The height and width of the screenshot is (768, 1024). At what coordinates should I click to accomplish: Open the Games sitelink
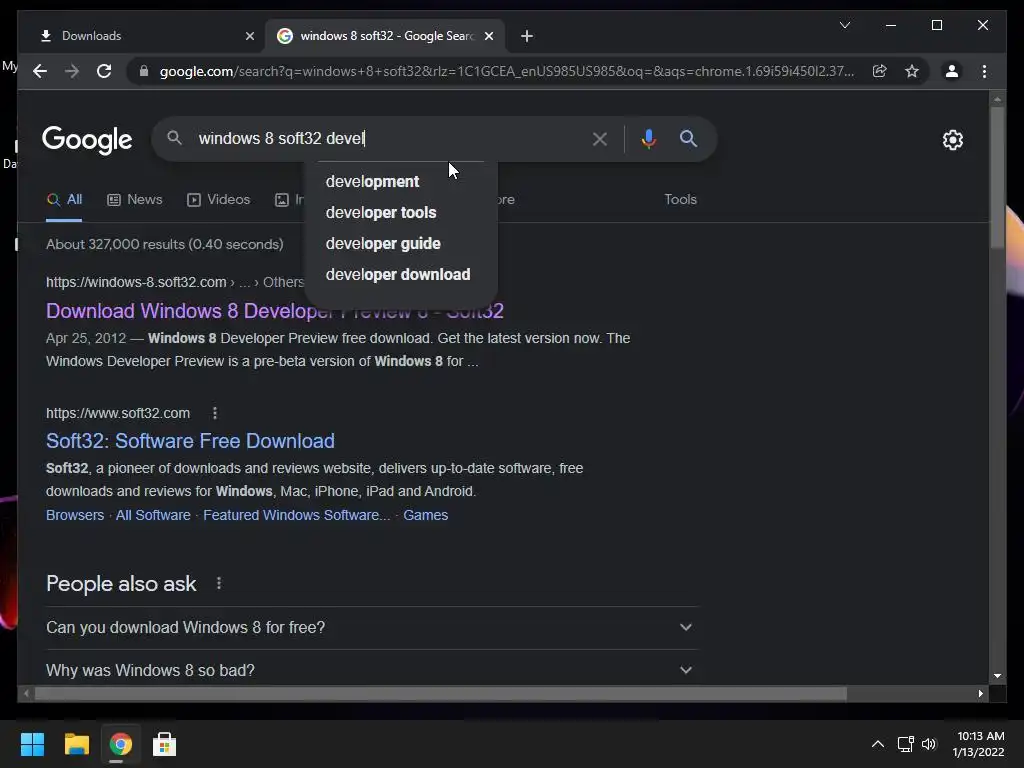coord(426,515)
